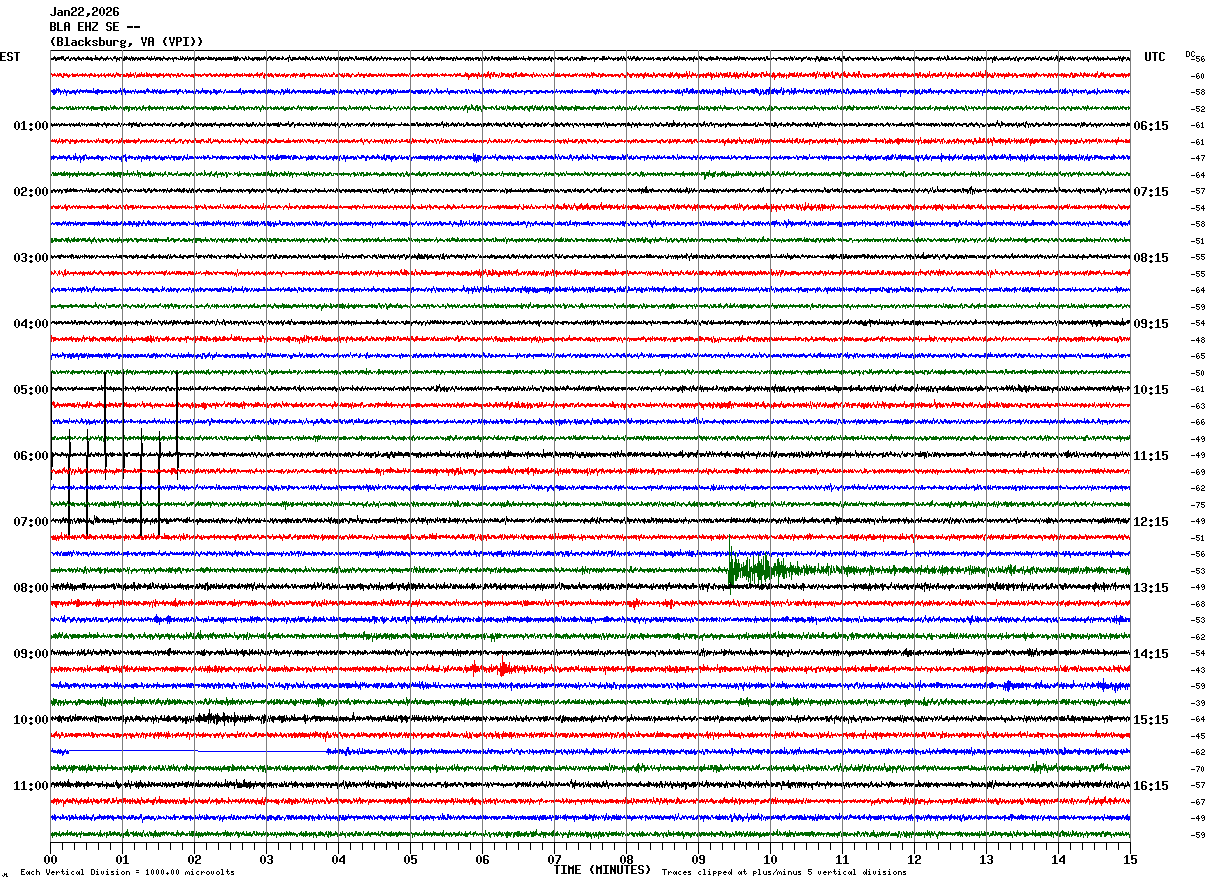Click the "03:00" EST time label
Viewport: 1210px width, 886px height.
coord(30,258)
